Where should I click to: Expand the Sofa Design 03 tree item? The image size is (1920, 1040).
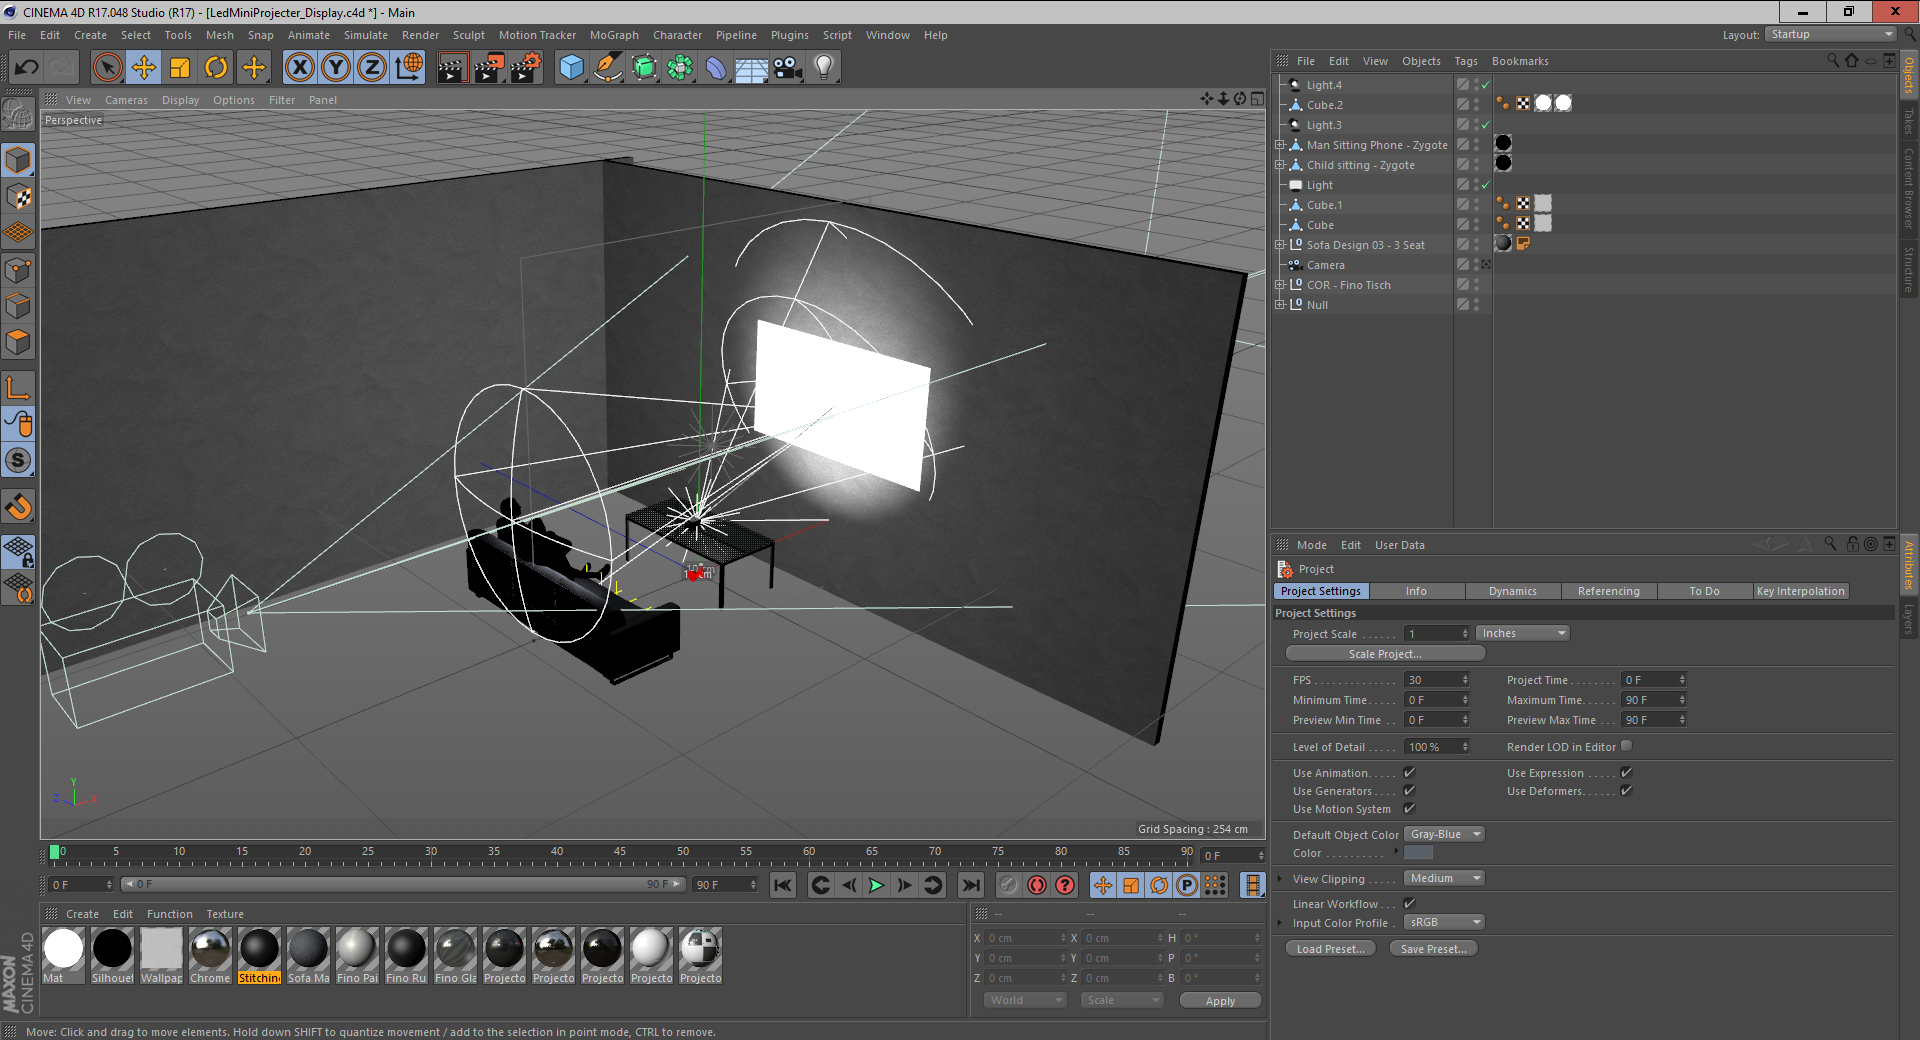[x=1280, y=245]
